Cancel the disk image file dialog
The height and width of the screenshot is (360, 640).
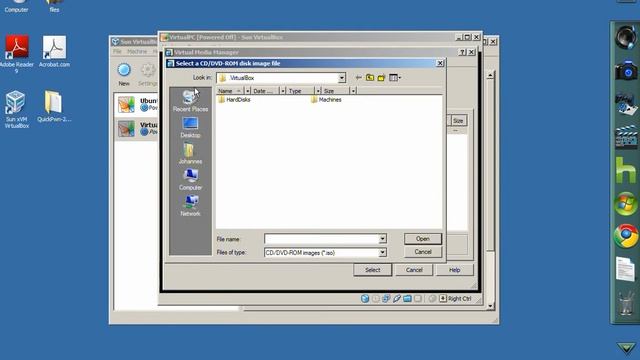[423, 252]
